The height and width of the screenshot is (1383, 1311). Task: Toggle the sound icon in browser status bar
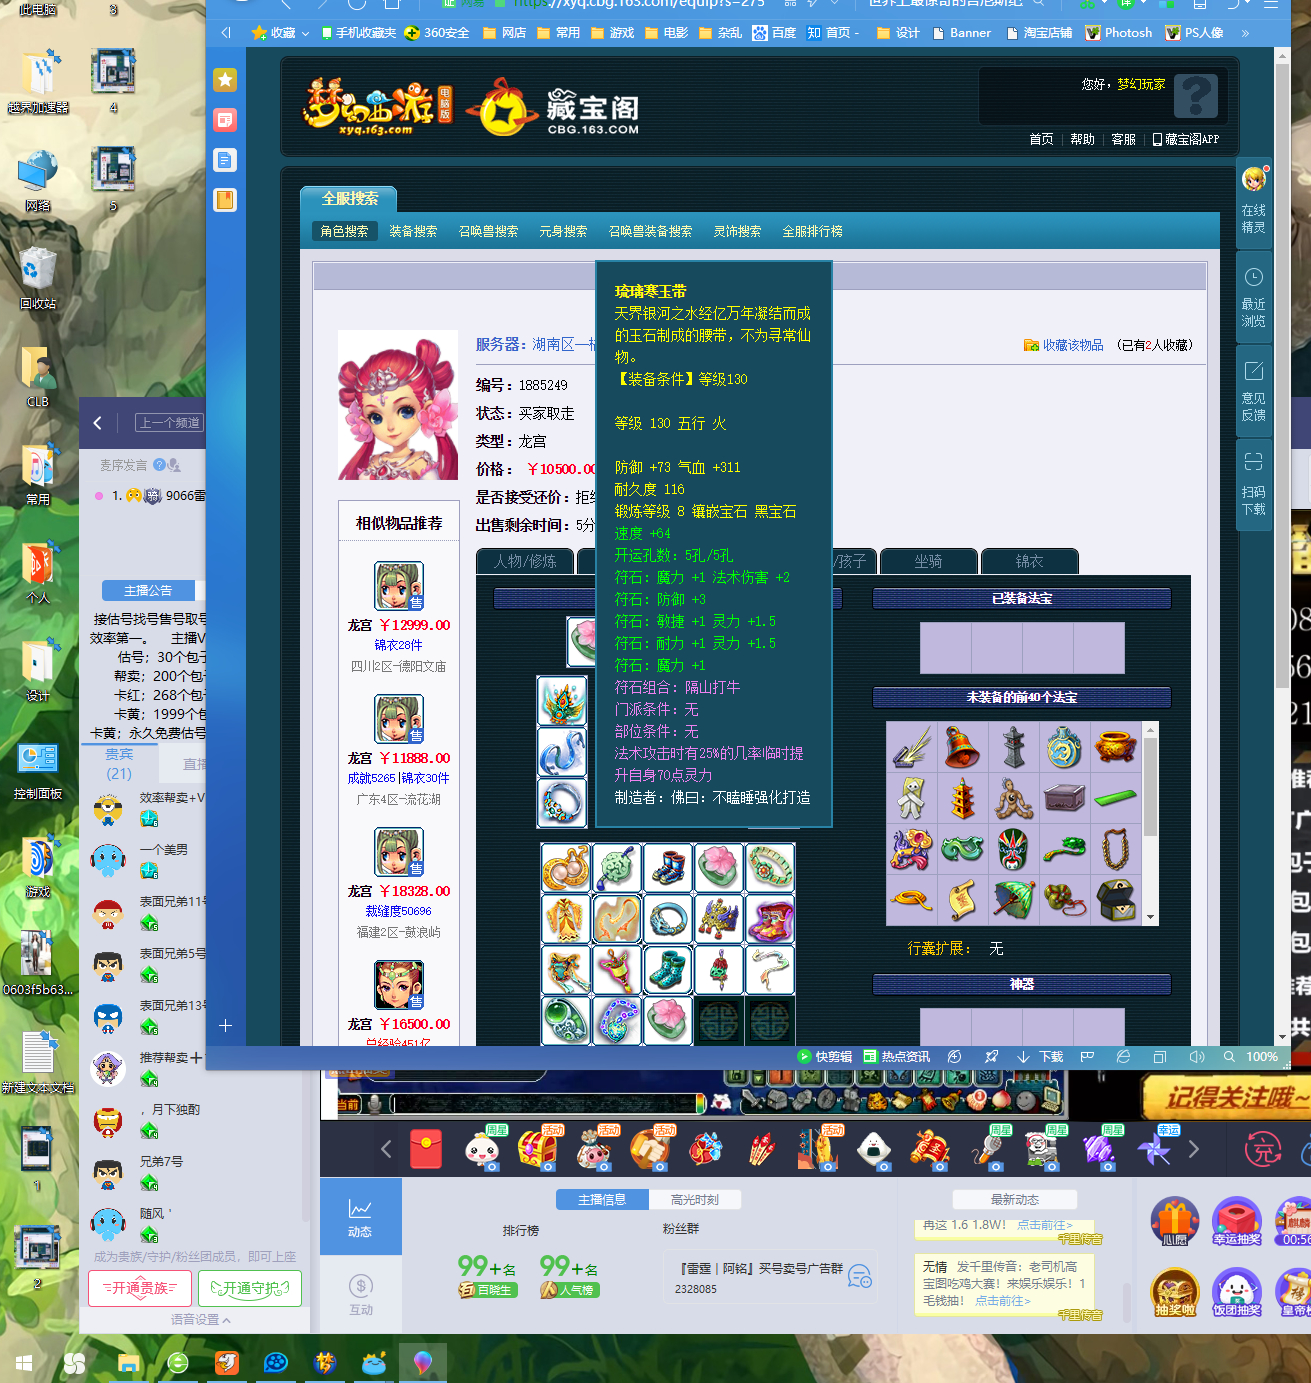click(x=1197, y=1057)
